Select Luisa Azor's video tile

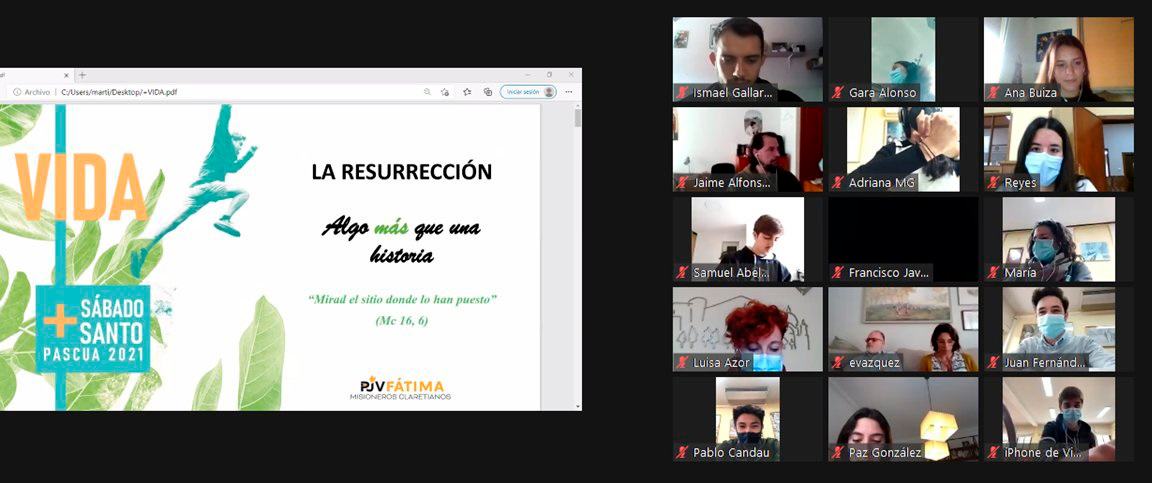click(747, 323)
